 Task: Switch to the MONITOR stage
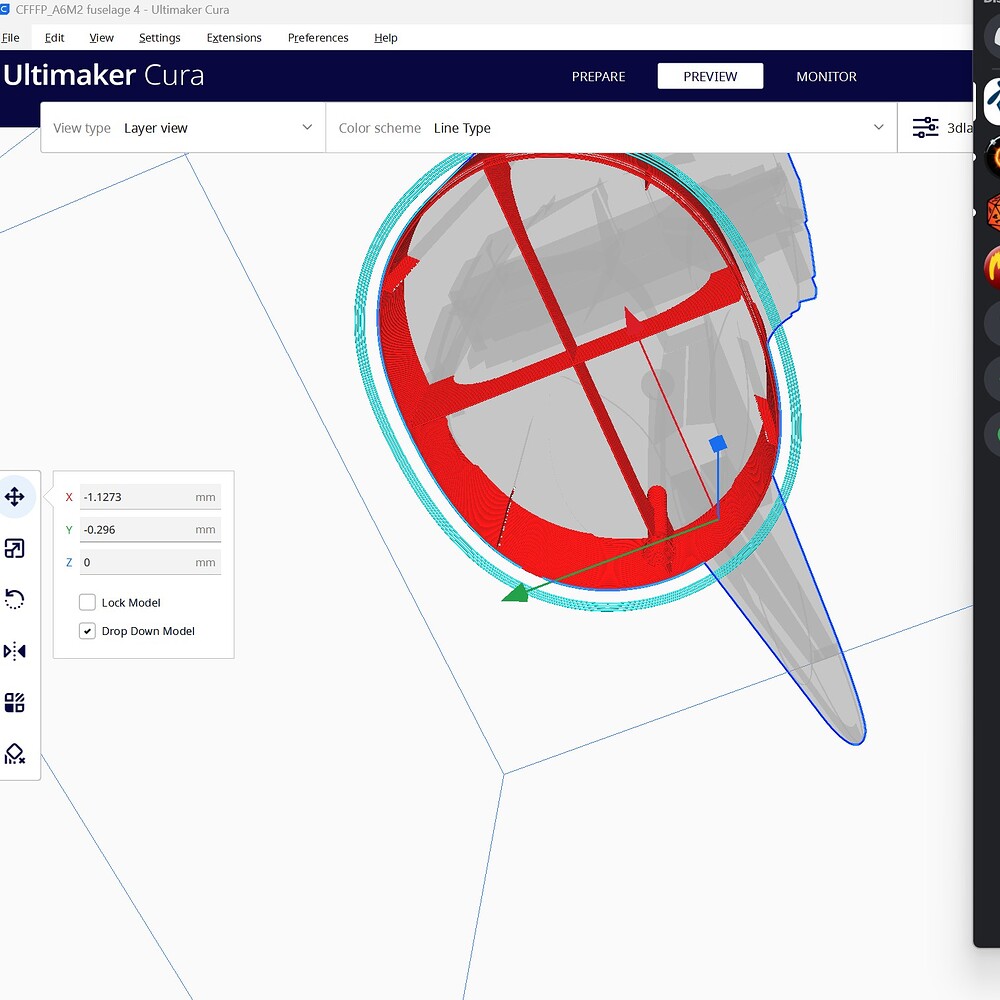pos(826,77)
